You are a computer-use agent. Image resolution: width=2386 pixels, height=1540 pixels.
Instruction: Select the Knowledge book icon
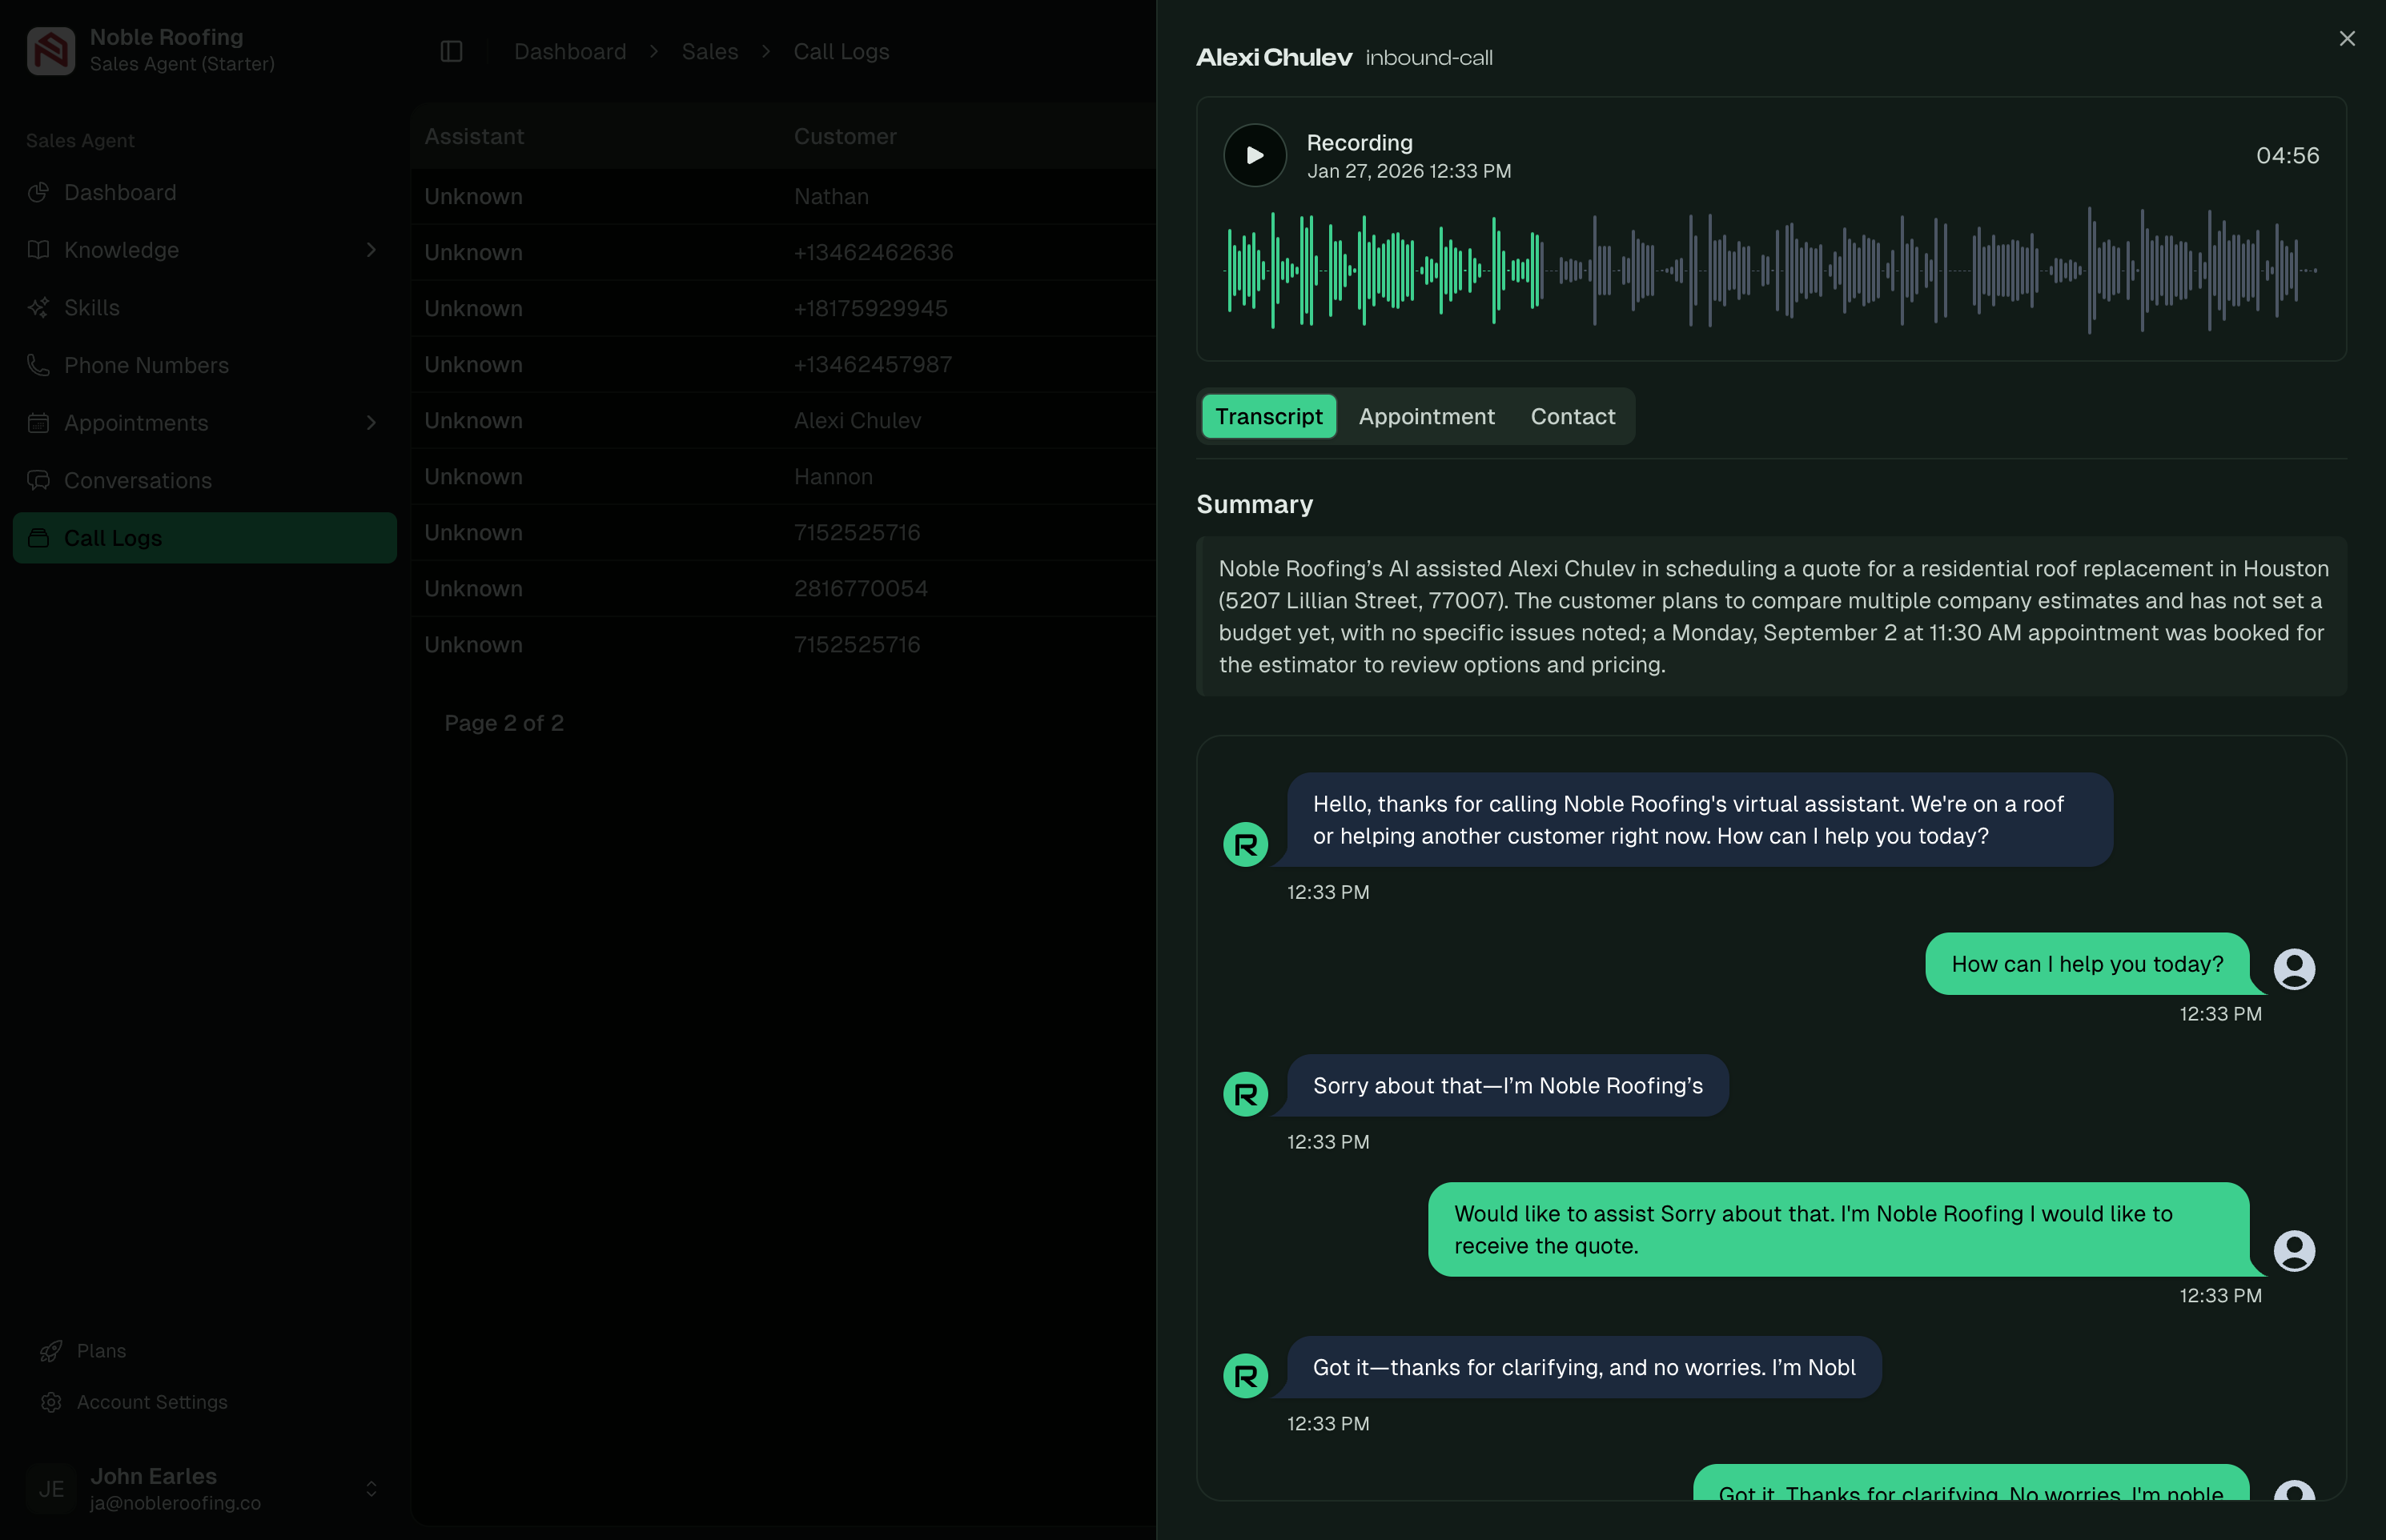[x=38, y=250]
